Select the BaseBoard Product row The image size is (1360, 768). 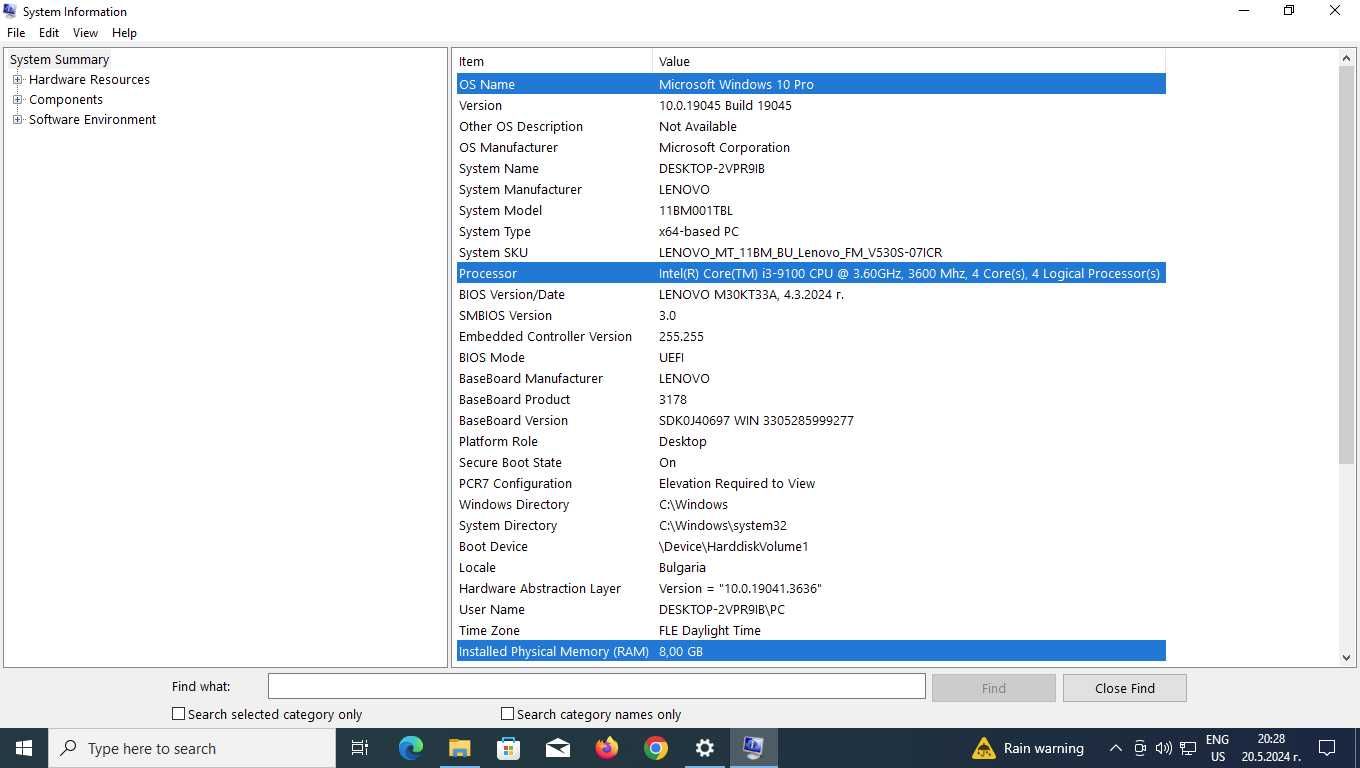tap(811, 399)
